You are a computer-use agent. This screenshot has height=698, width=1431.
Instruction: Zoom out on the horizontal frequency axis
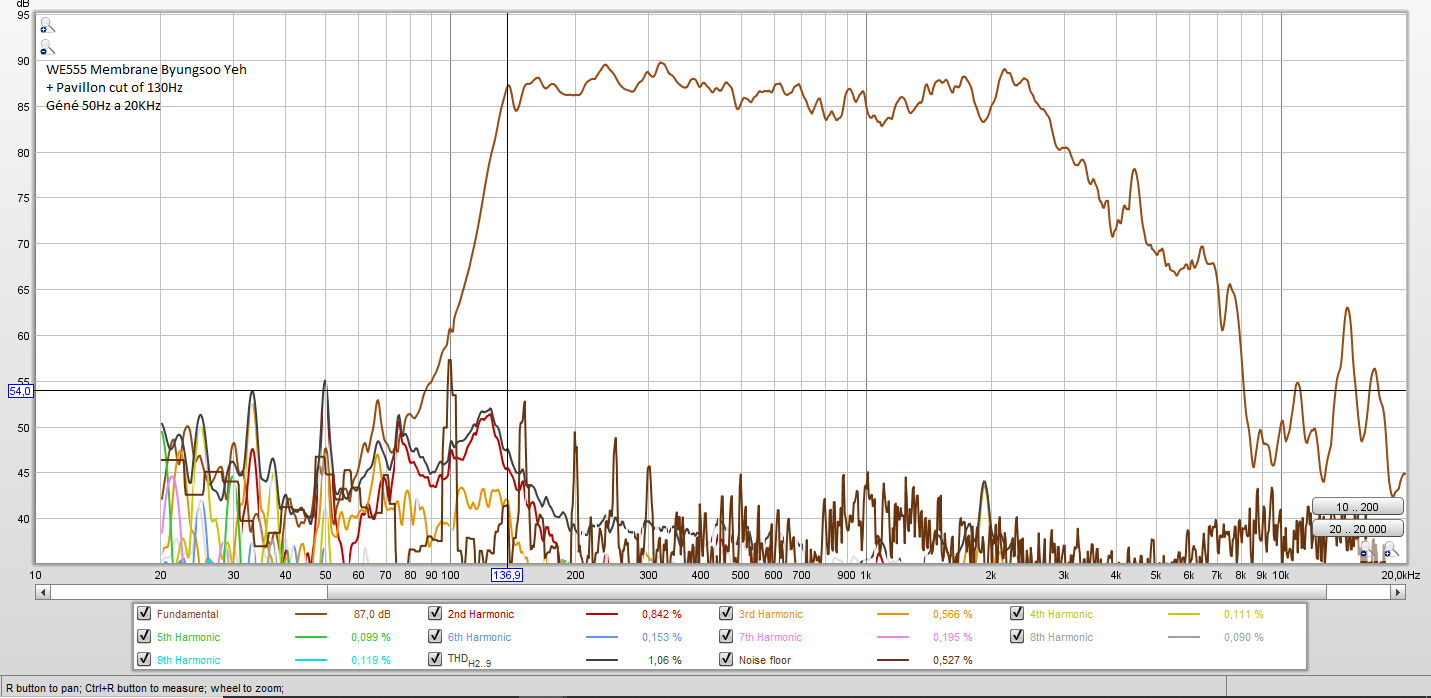click(x=1367, y=549)
